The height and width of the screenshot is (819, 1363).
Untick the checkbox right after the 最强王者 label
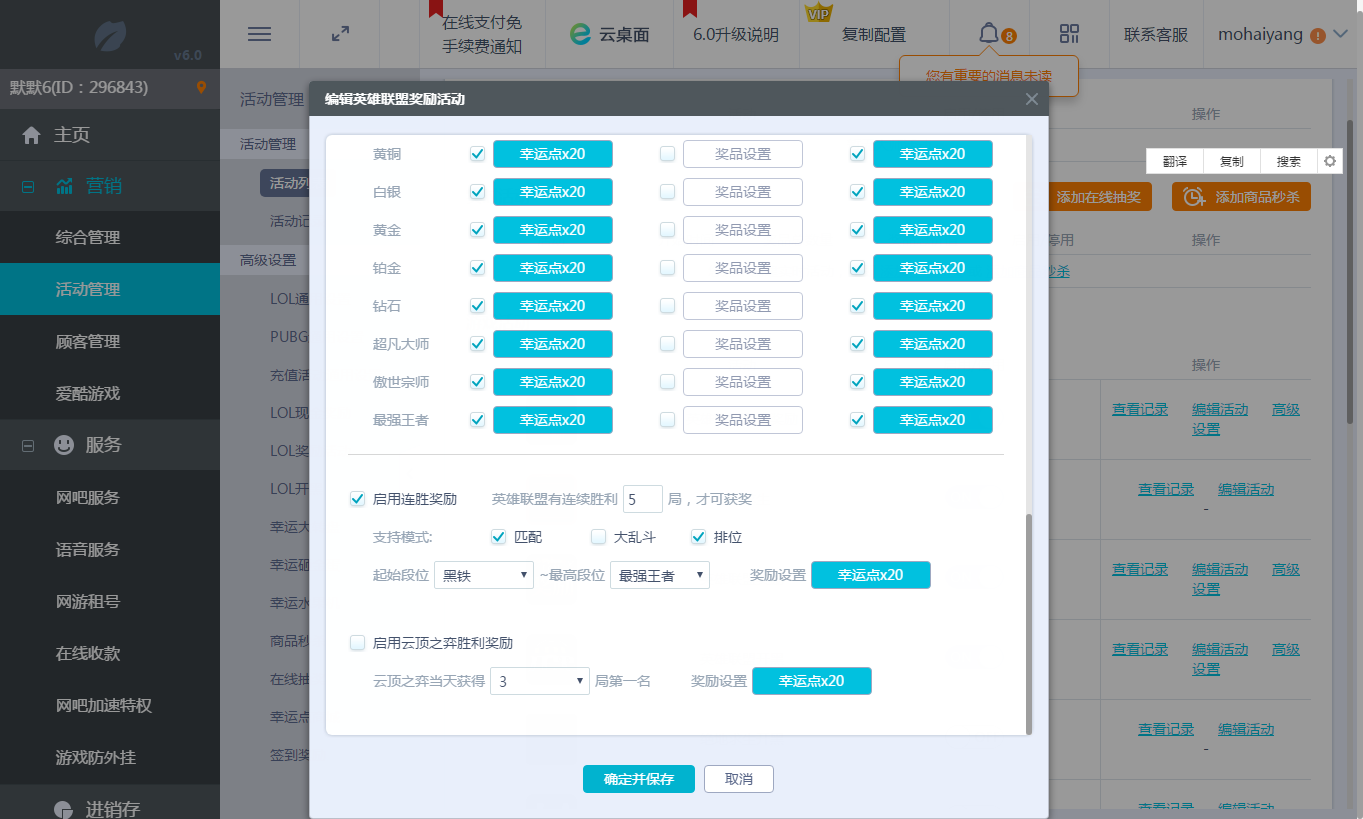click(x=477, y=420)
